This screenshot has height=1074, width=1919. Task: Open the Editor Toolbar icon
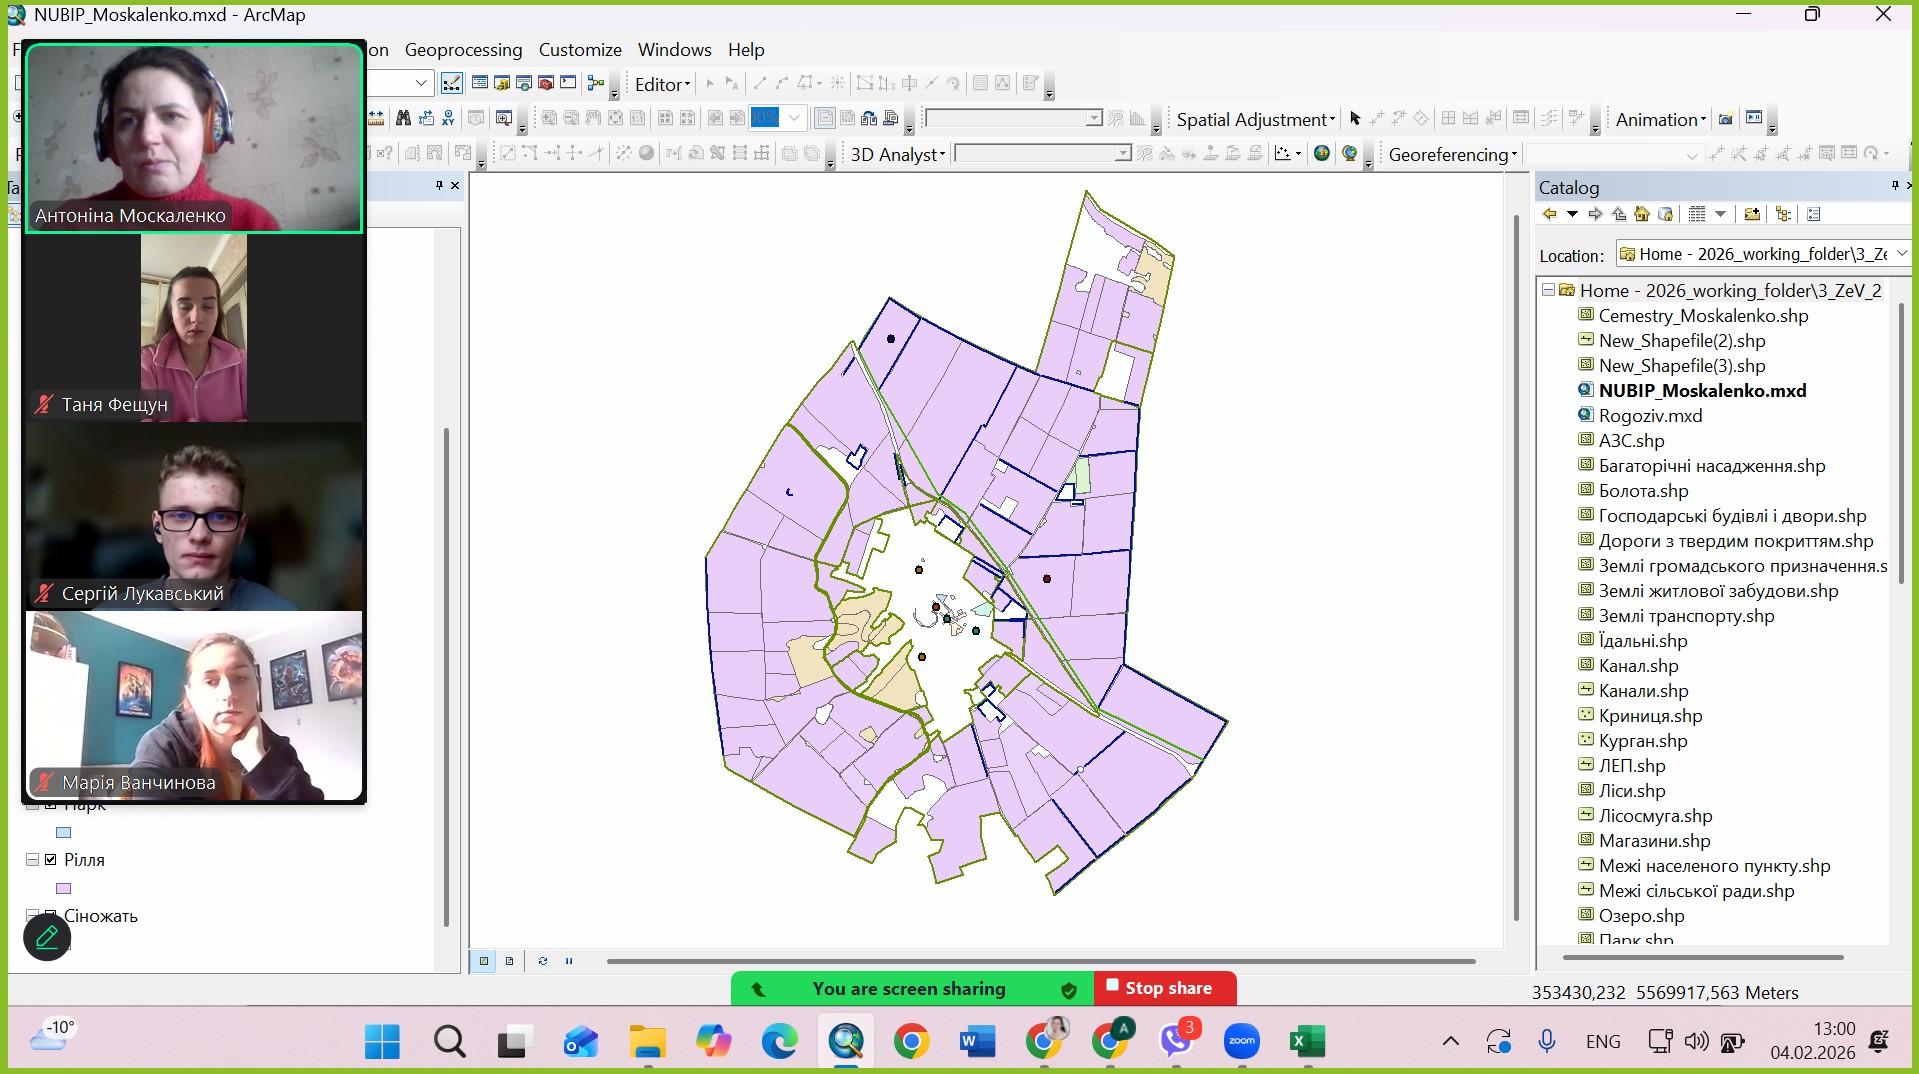coord(452,84)
